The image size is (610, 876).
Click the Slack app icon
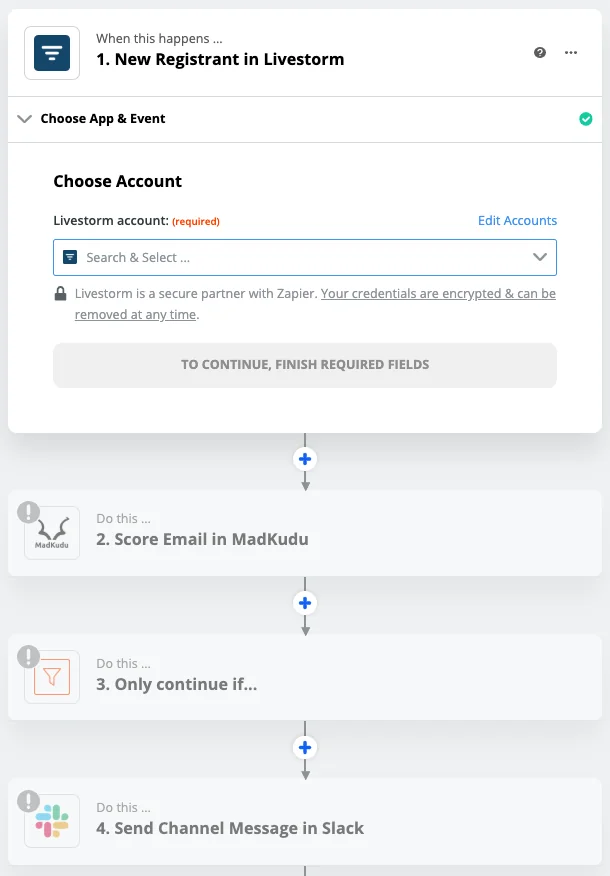click(52, 821)
